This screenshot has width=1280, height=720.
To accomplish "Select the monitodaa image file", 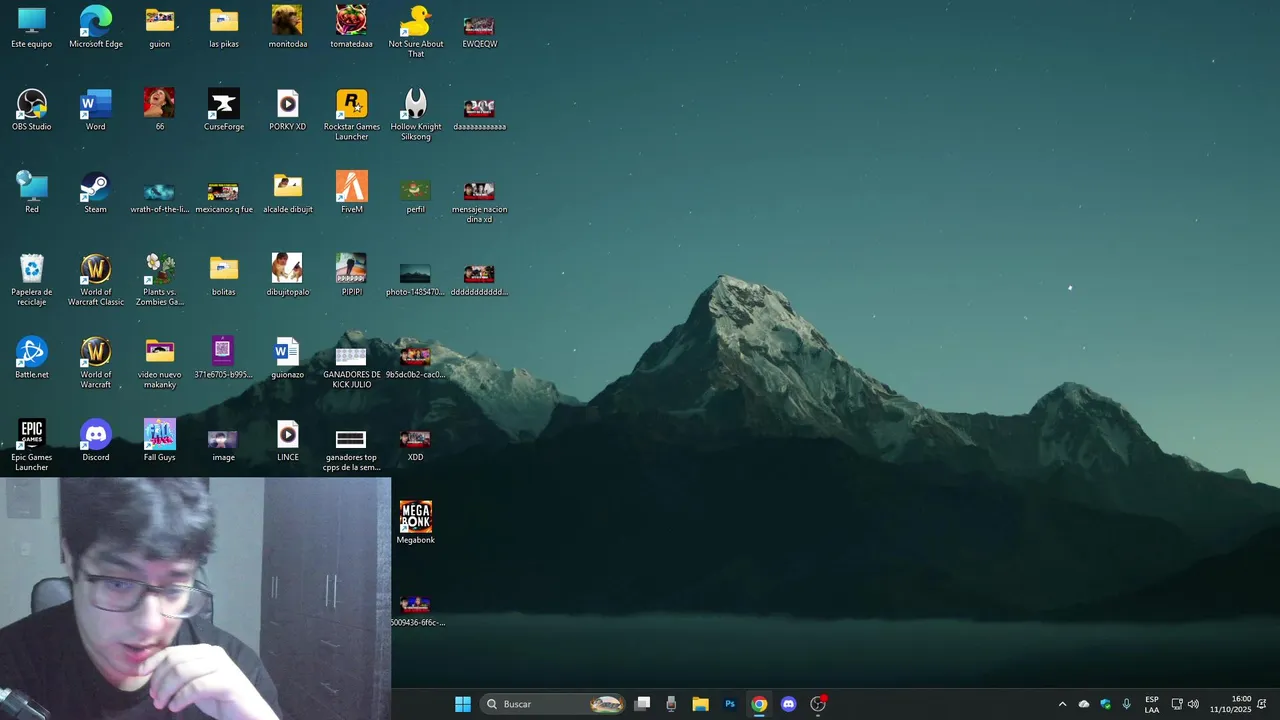I will click(288, 27).
